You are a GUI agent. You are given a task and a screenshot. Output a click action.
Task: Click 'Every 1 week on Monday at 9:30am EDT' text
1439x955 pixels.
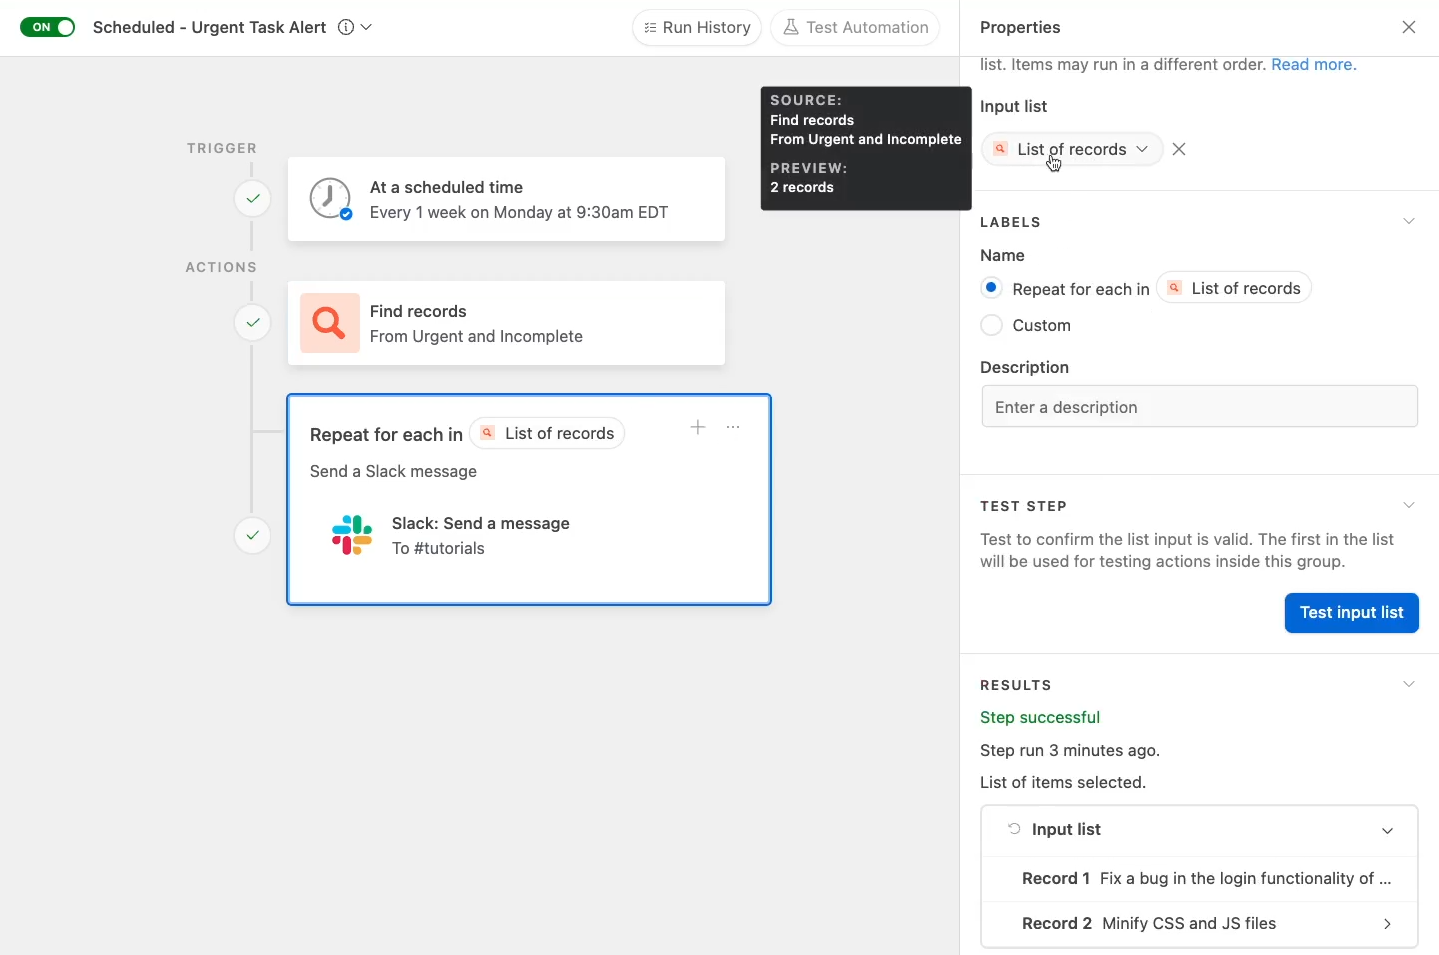518,212
